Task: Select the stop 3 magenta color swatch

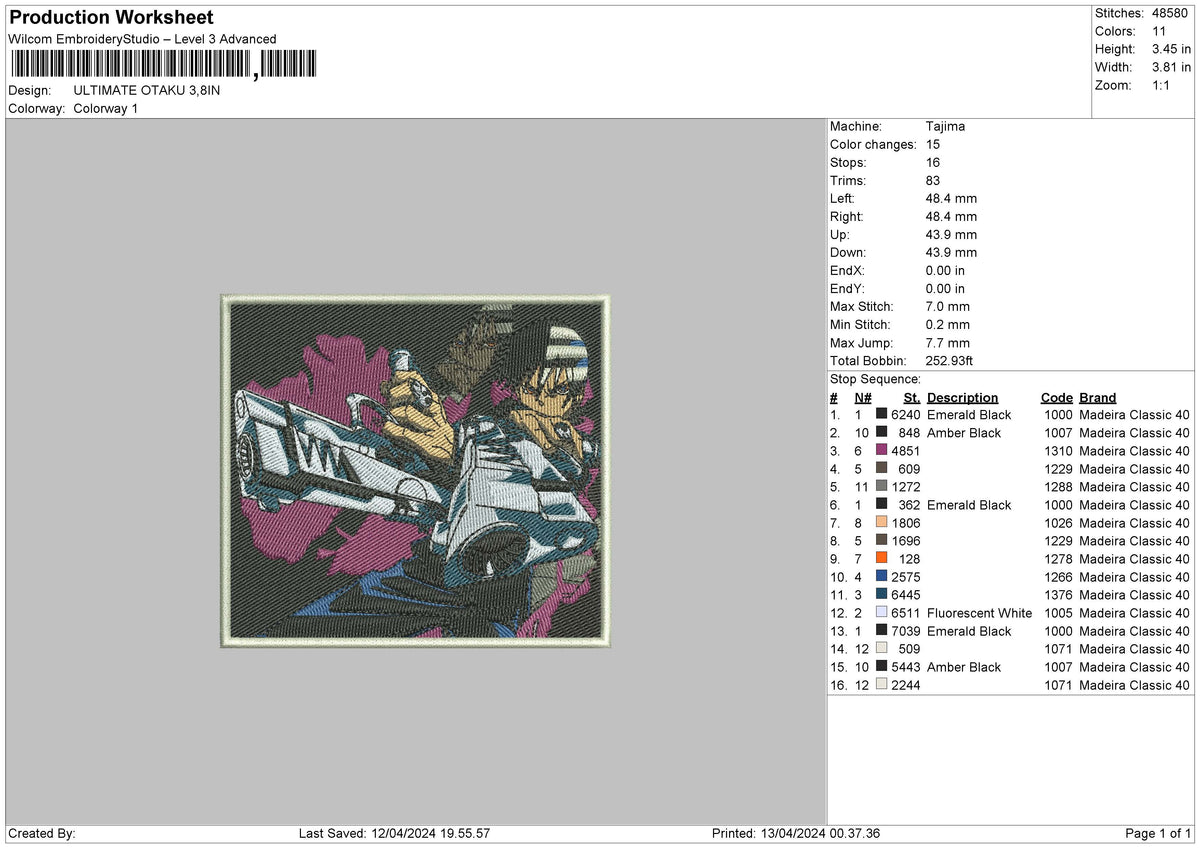Action: tap(881, 451)
